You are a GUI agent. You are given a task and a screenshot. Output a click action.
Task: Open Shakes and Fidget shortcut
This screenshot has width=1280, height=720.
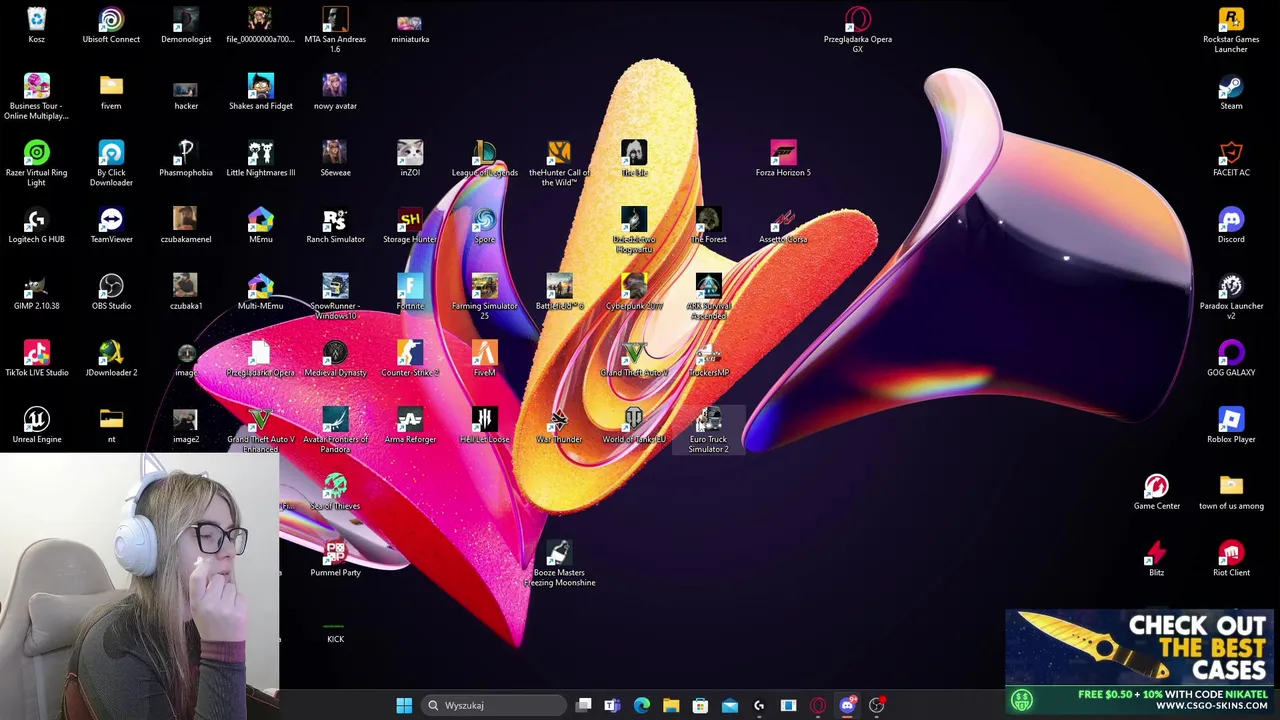tap(260, 93)
